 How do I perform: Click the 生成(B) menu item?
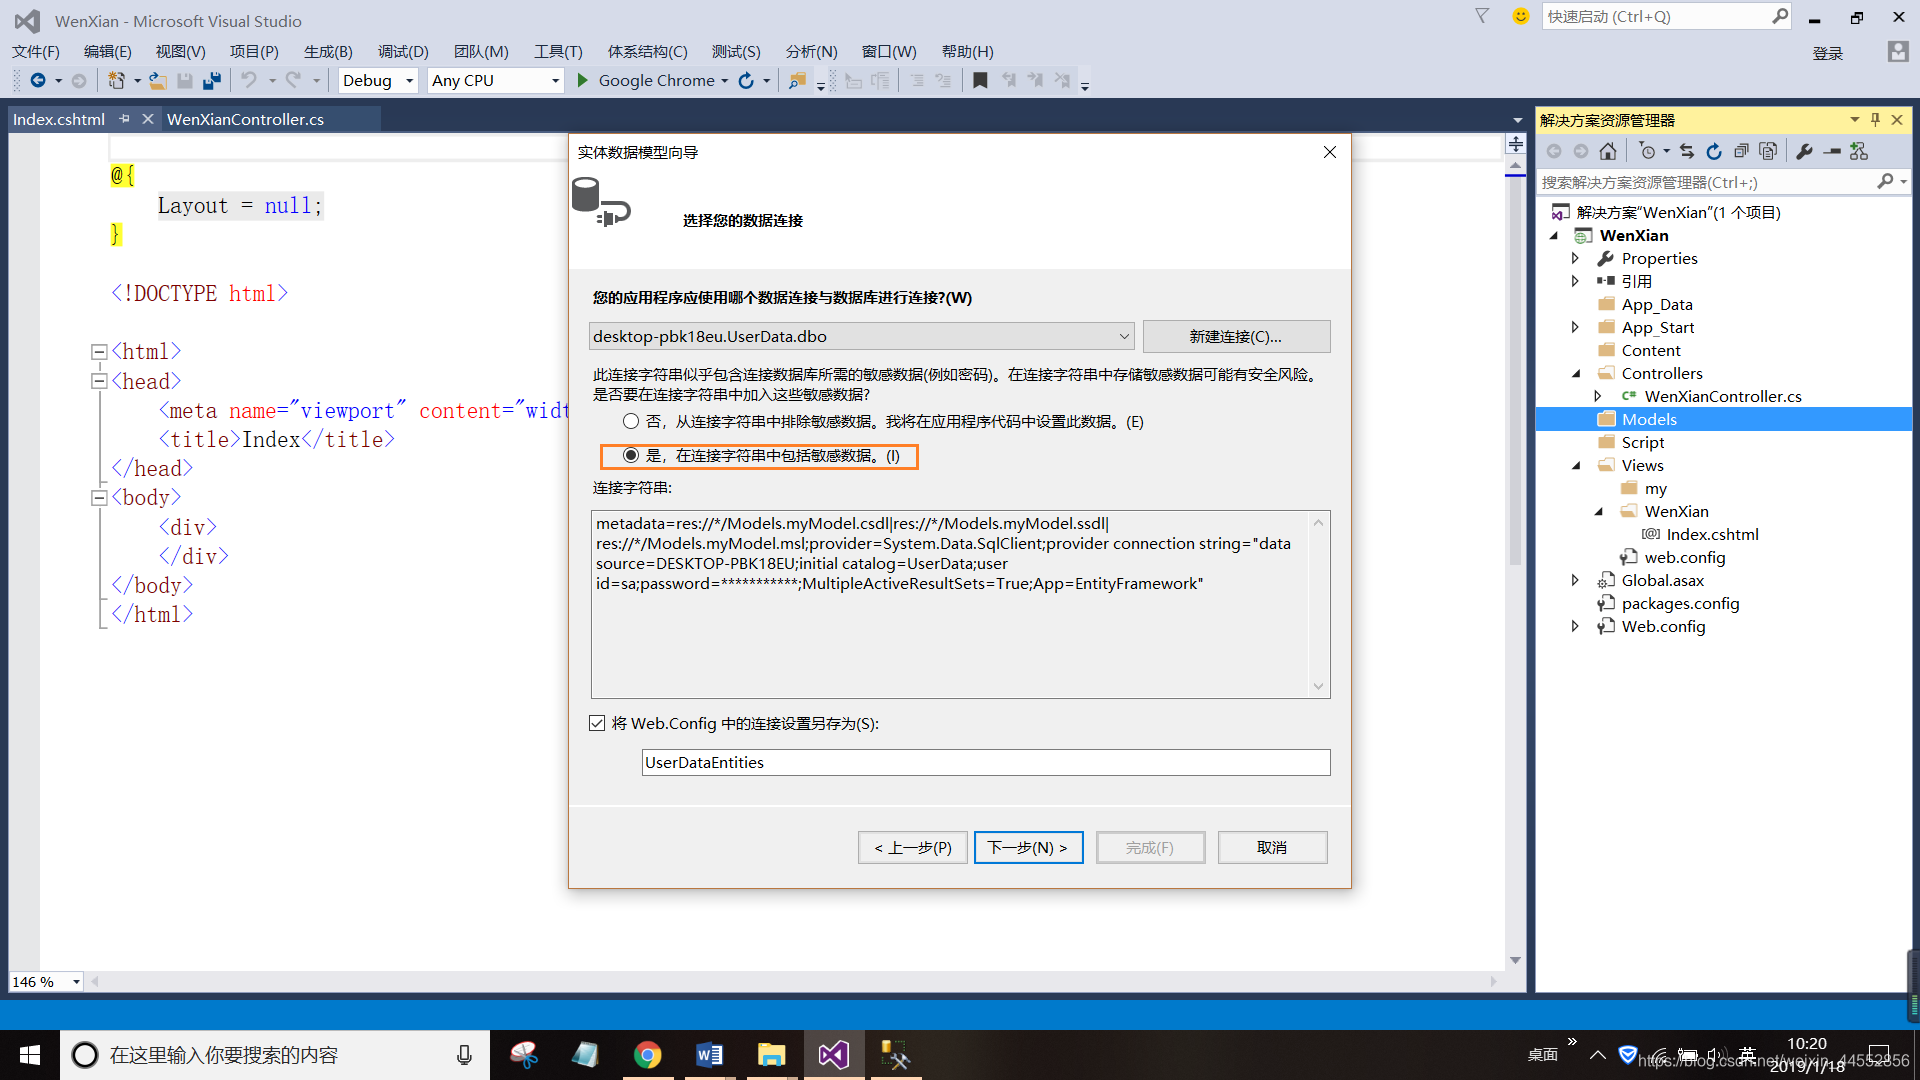tap(327, 50)
